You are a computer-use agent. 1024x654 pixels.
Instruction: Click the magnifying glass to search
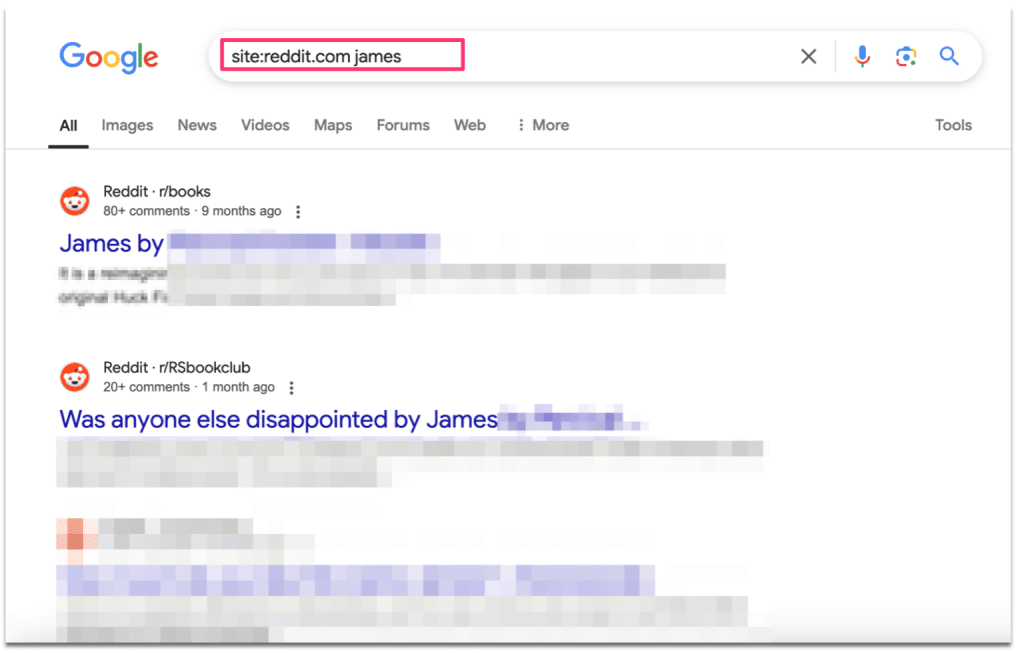click(948, 57)
